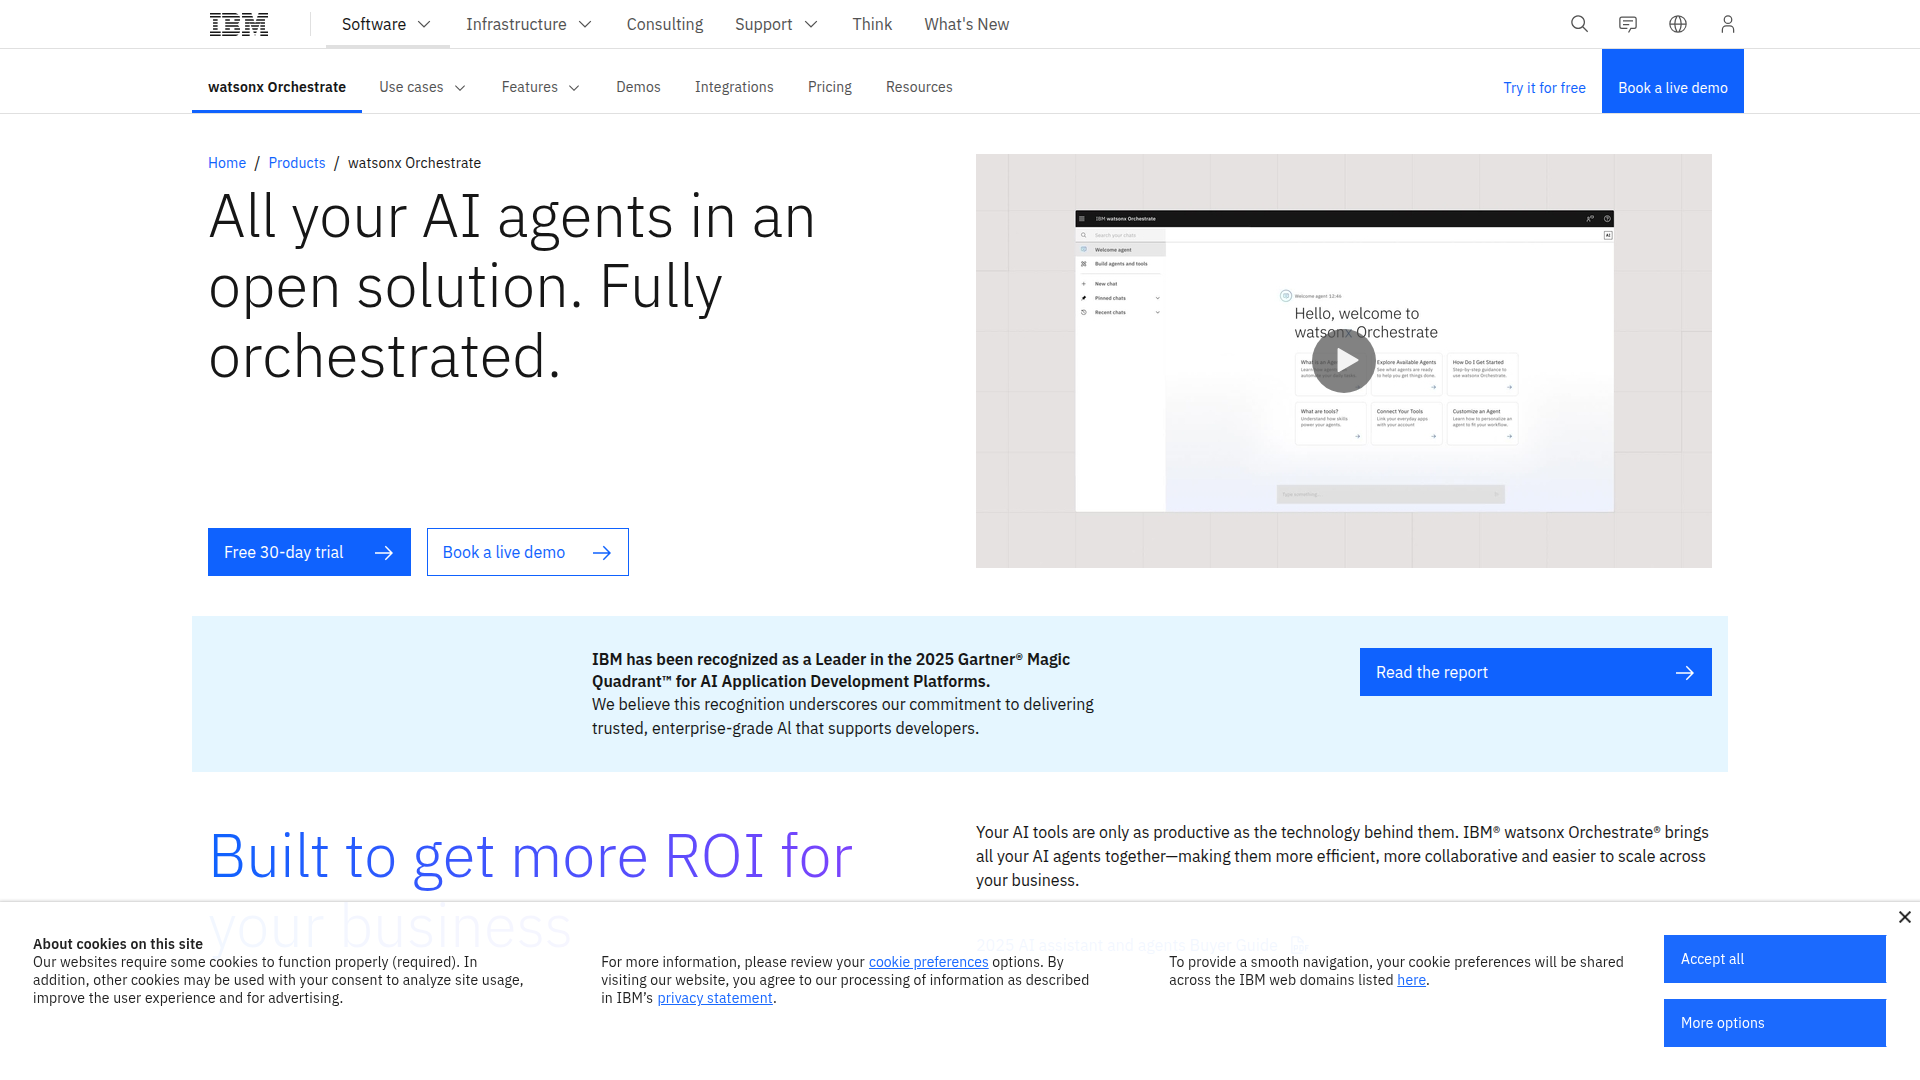The width and height of the screenshot is (1920, 1080).
Task: Open the privacy statement link
Action: pyautogui.click(x=714, y=997)
